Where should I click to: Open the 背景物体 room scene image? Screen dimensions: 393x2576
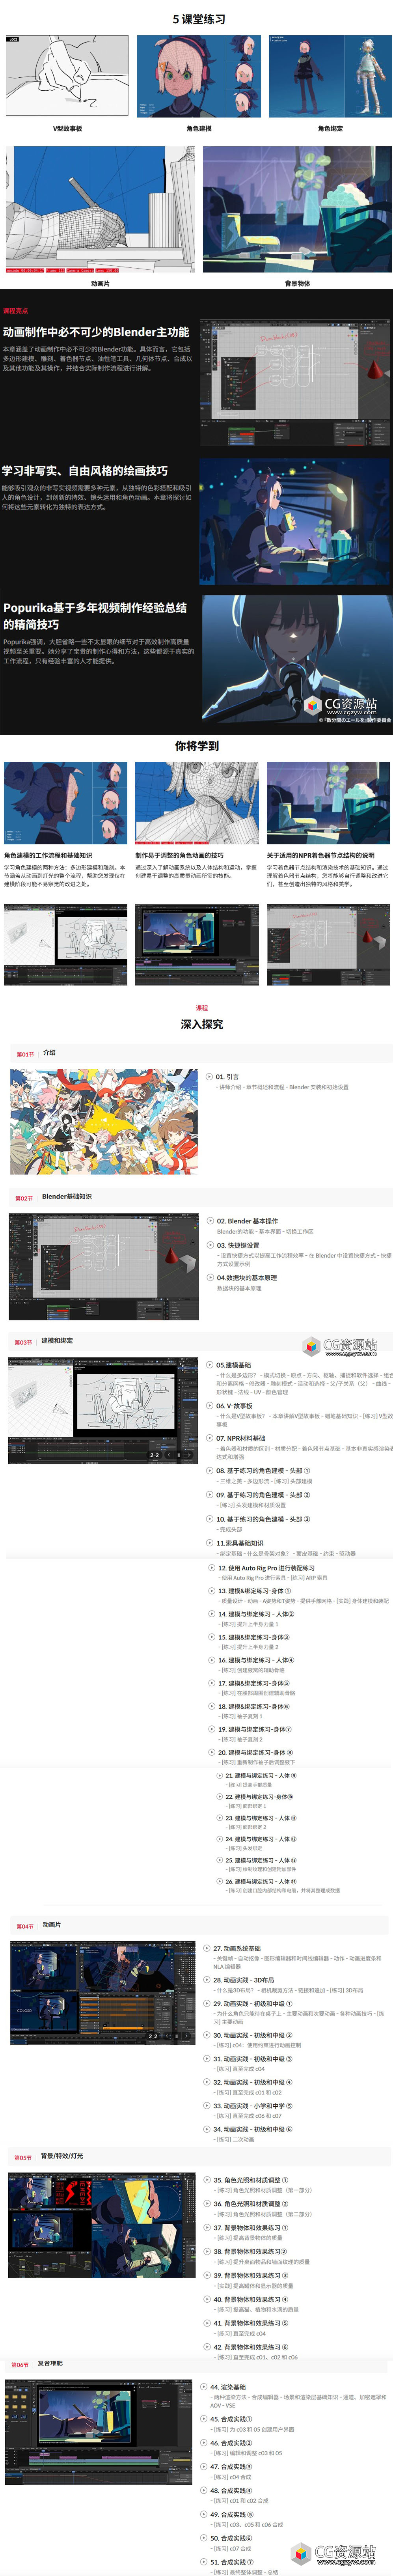[297, 210]
